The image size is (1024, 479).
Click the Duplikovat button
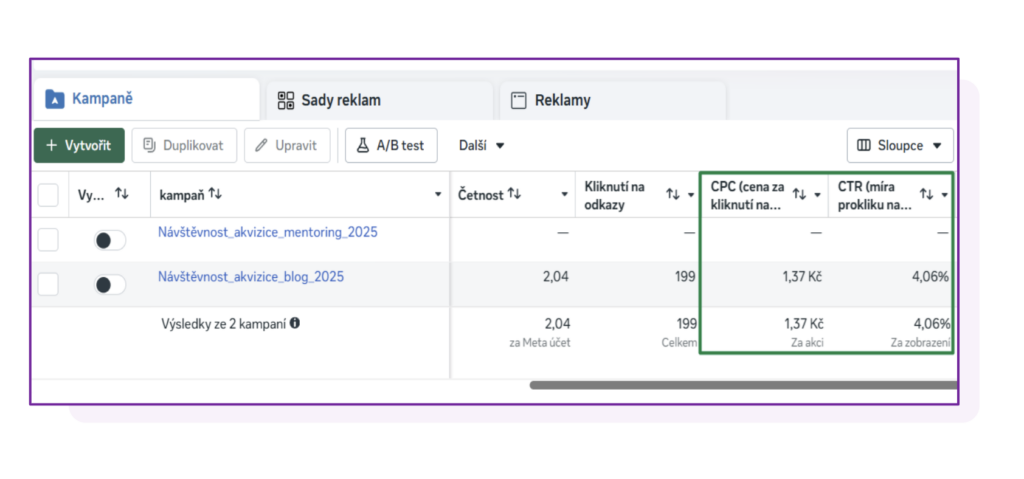(x=184, y=145)
